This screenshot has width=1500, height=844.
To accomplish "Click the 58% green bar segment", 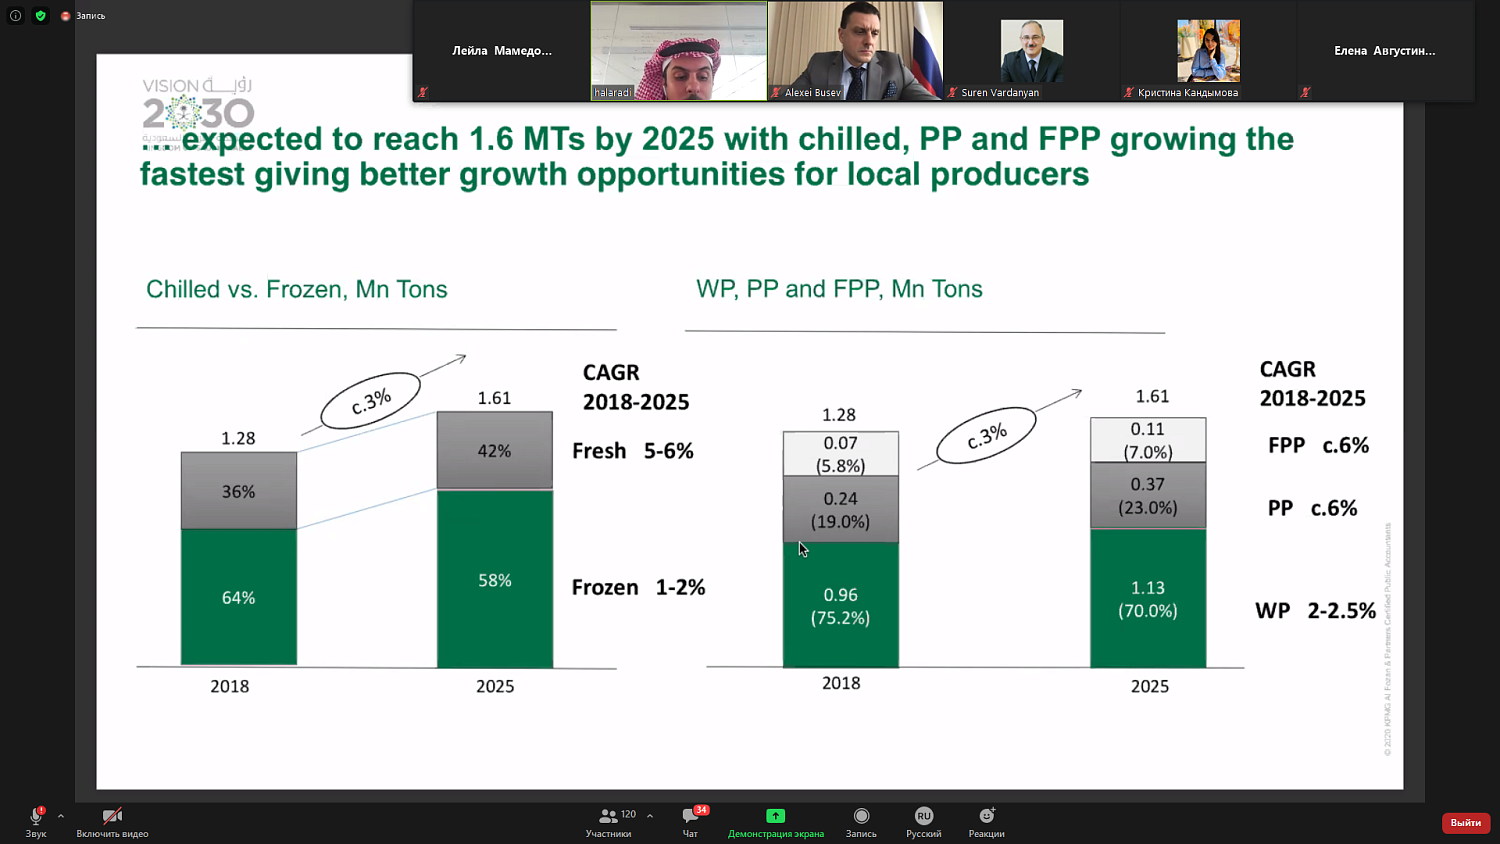I will click(x=495, y=579).
